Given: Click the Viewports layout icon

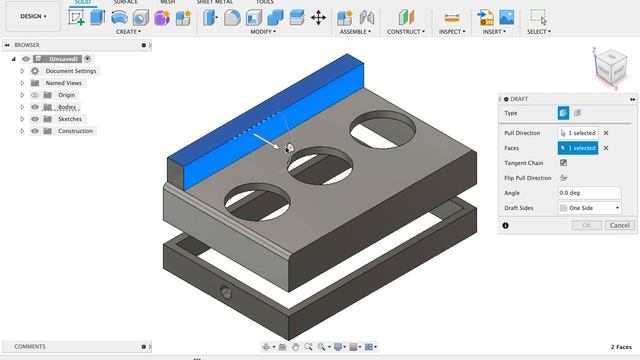Looking at the screenshot, I should coord(369,347).
